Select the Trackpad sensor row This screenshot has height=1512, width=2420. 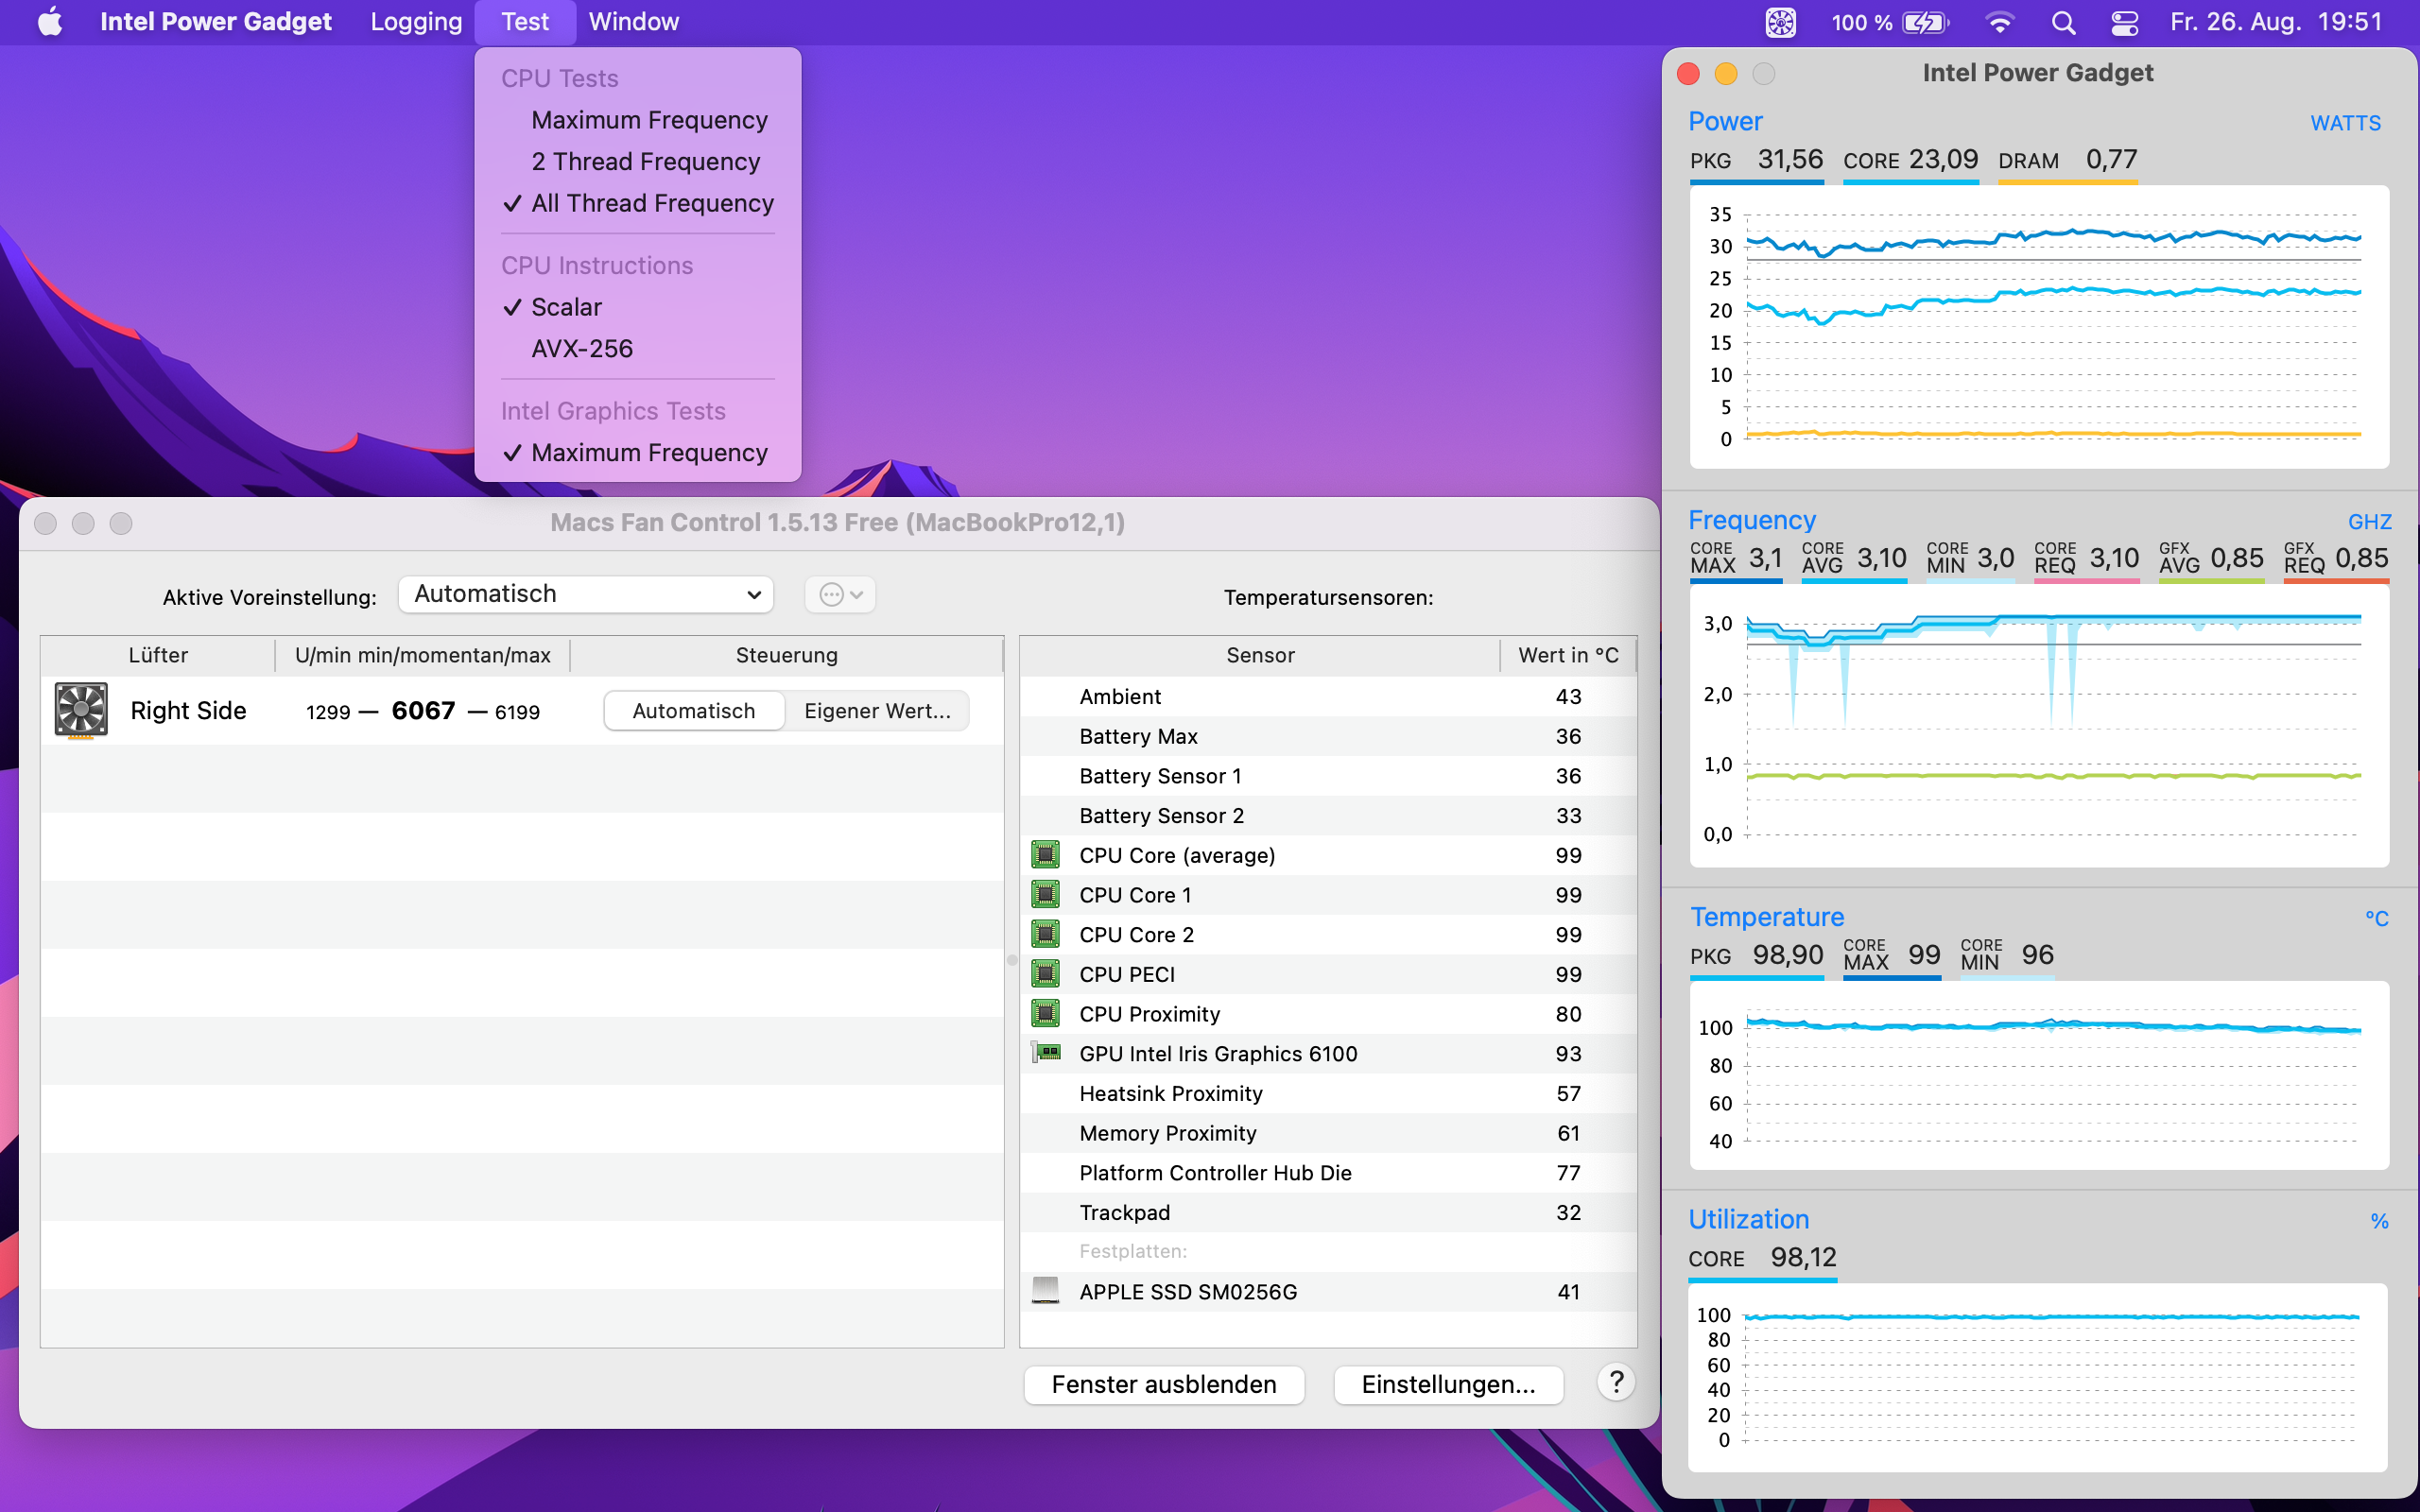coord(1328,1212)
